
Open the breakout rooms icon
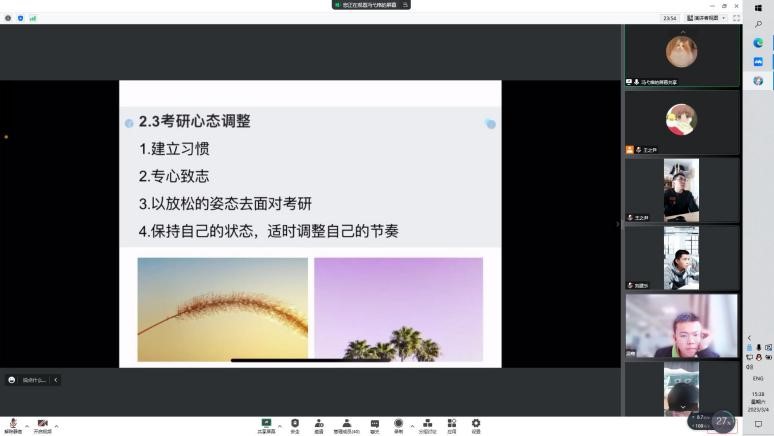pyautogui.click(x=427, y=424)
